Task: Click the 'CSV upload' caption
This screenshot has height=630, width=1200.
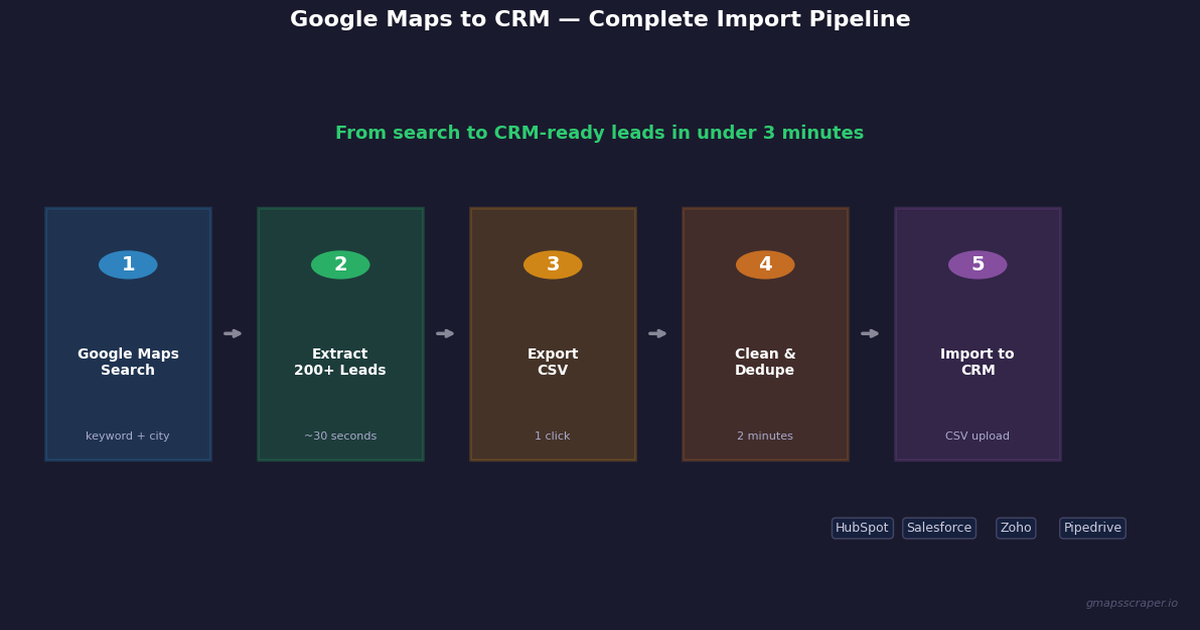Action: [978, 437]
